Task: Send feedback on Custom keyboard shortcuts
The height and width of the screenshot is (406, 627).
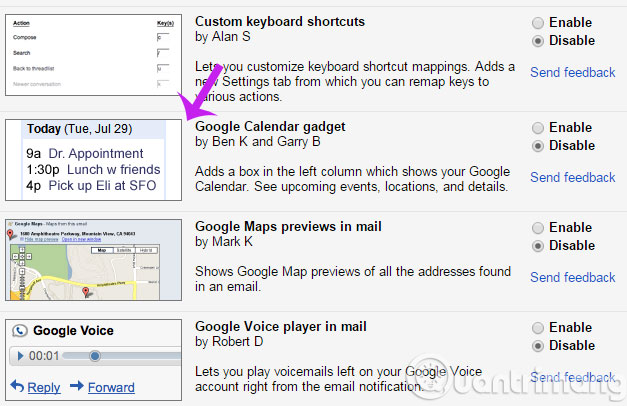Action: coord(572,72)
